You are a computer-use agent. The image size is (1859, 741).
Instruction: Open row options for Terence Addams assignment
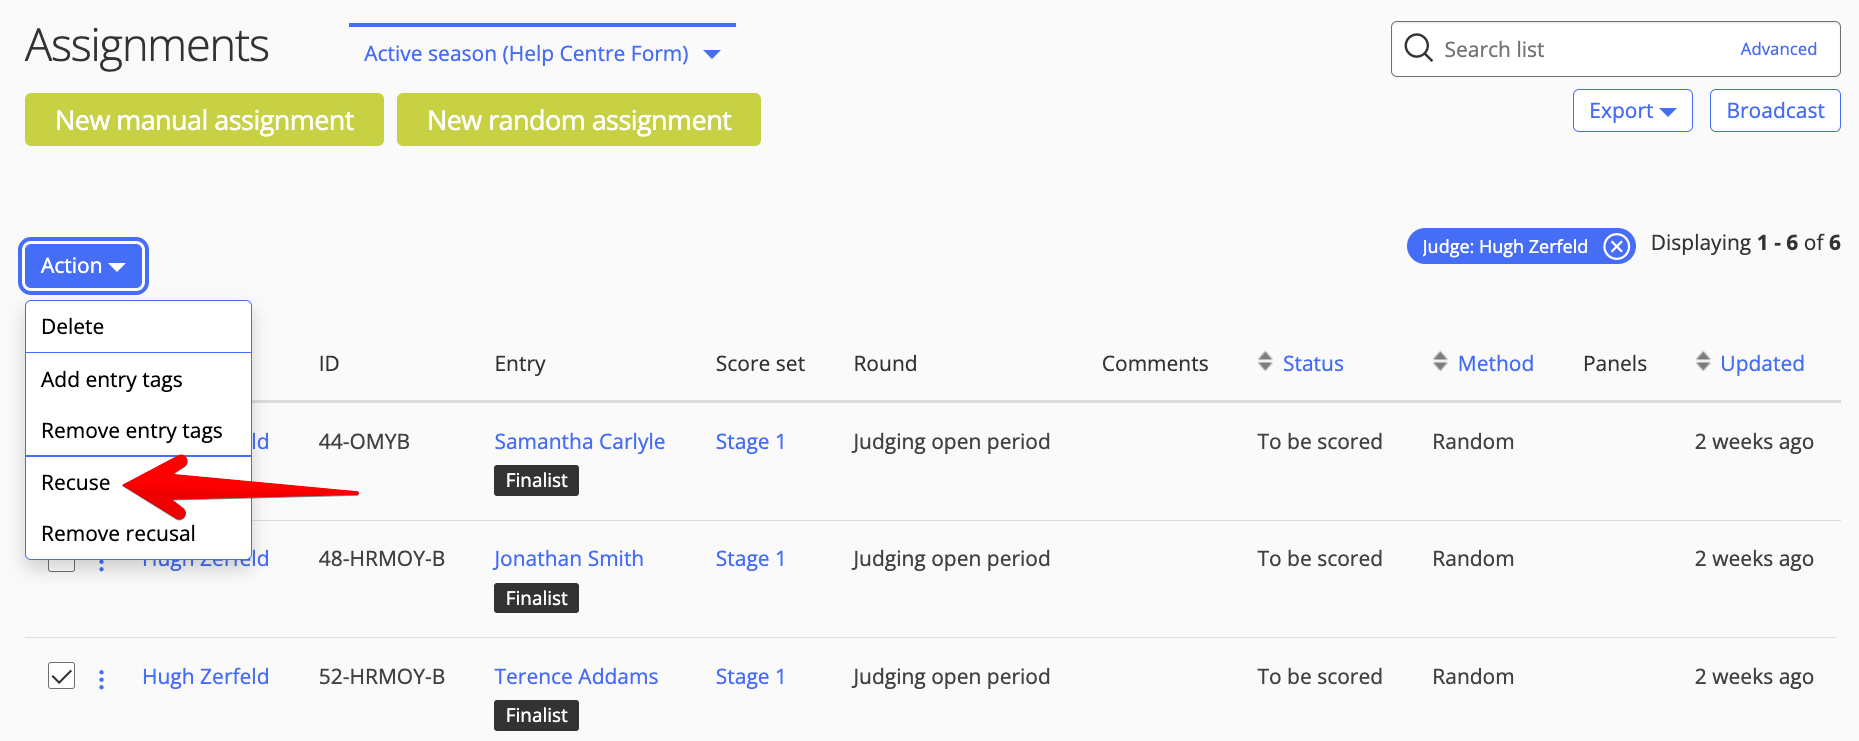pyautogui.click(x=101, y=679)
